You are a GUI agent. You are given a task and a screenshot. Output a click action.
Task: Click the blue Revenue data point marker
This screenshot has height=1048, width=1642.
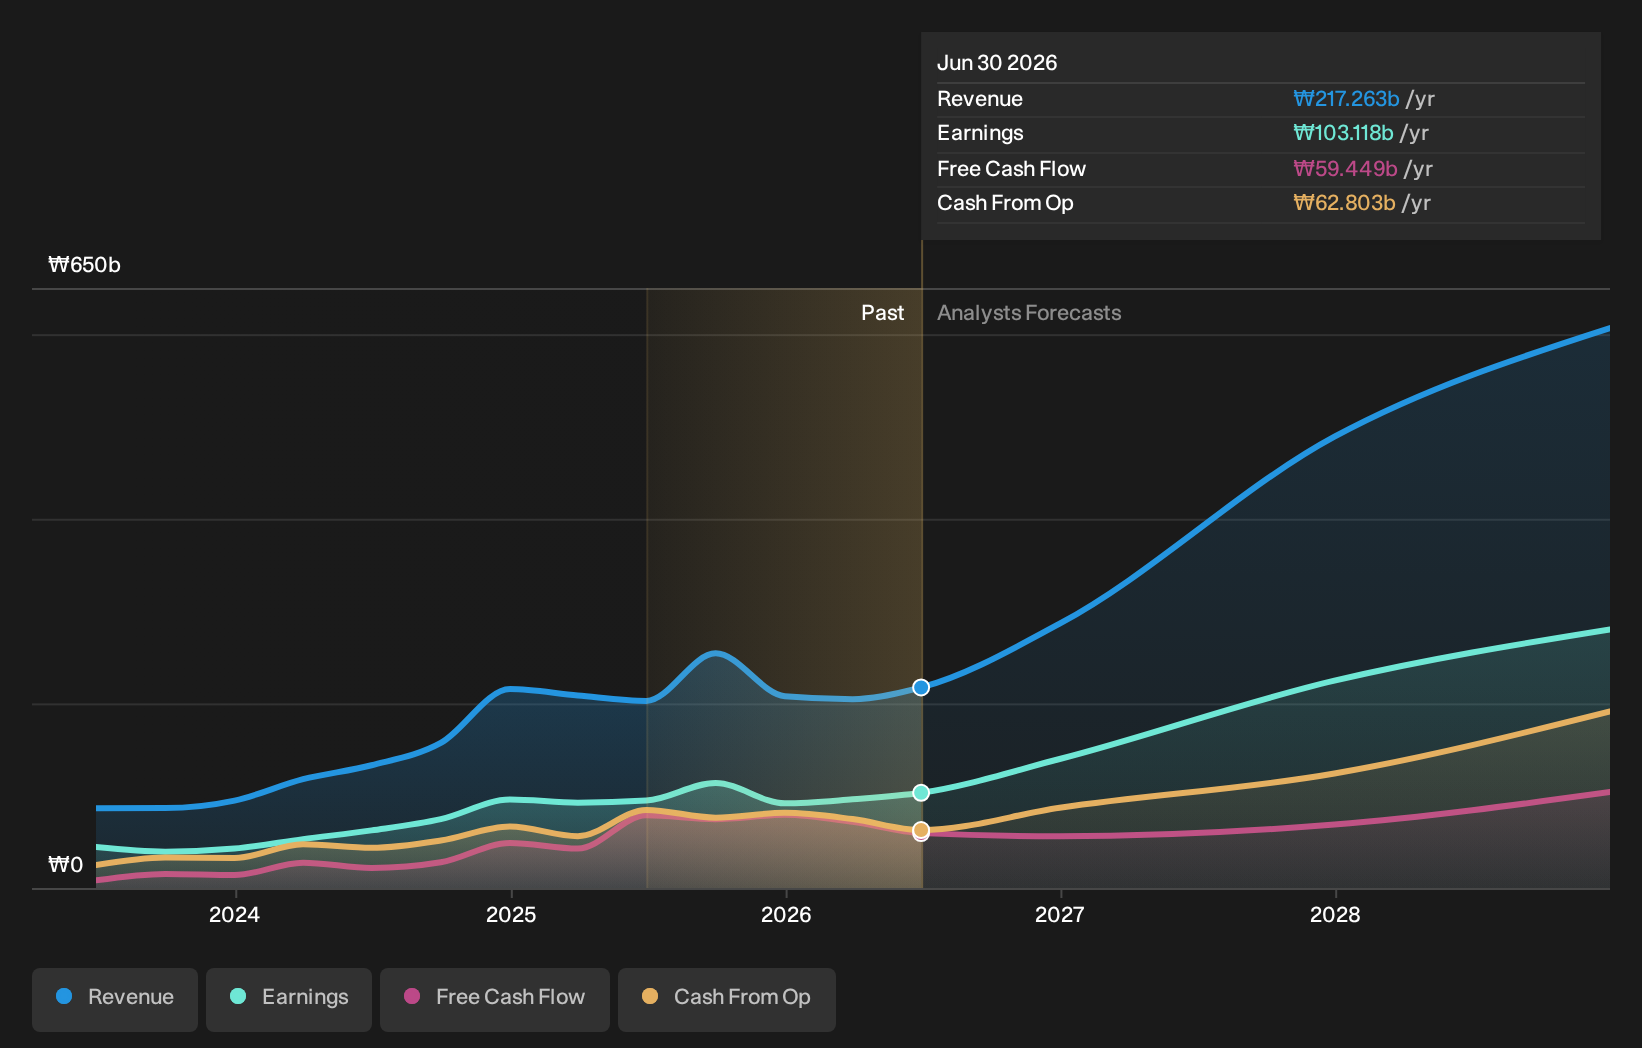[x=921, y=687]
